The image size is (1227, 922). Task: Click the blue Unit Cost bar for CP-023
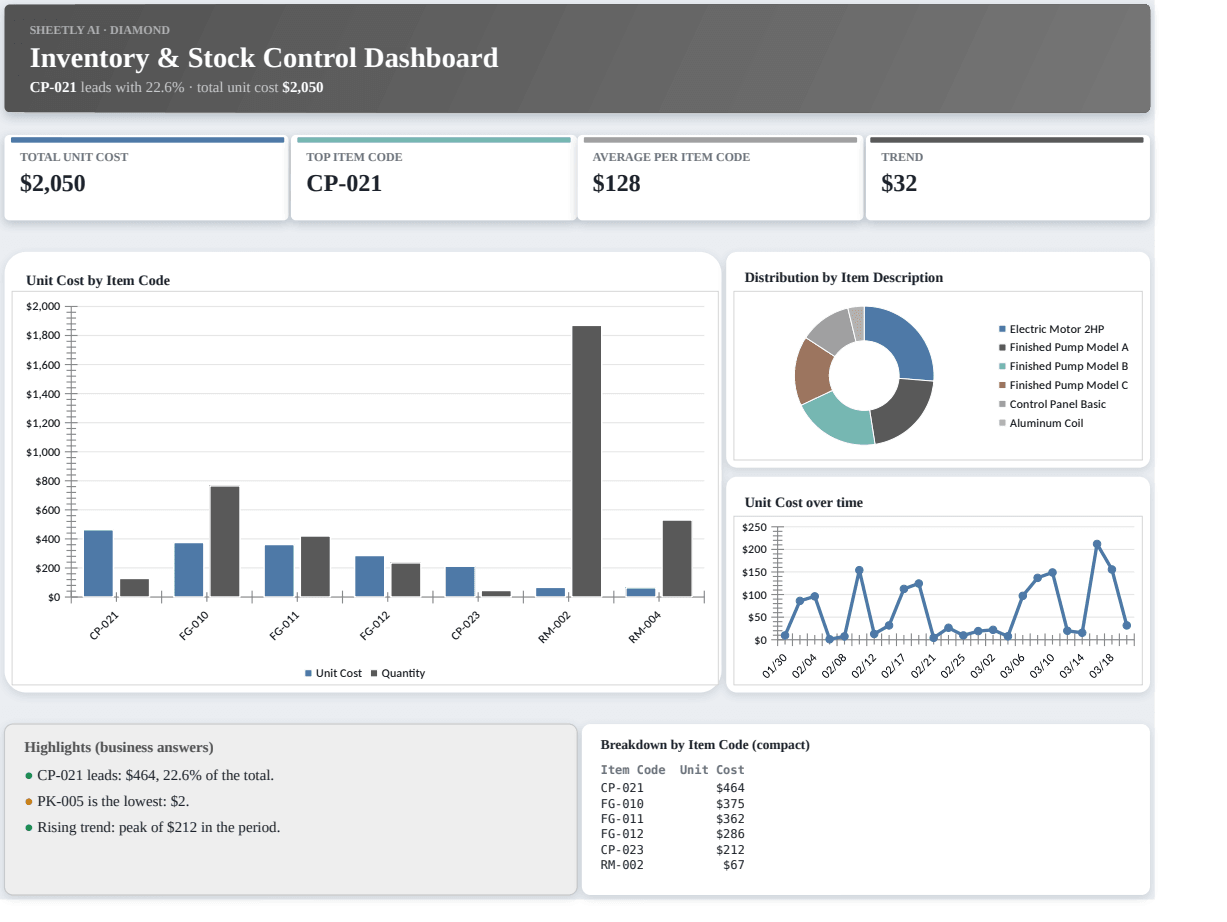pyautogui.click(x=460, y=582)
